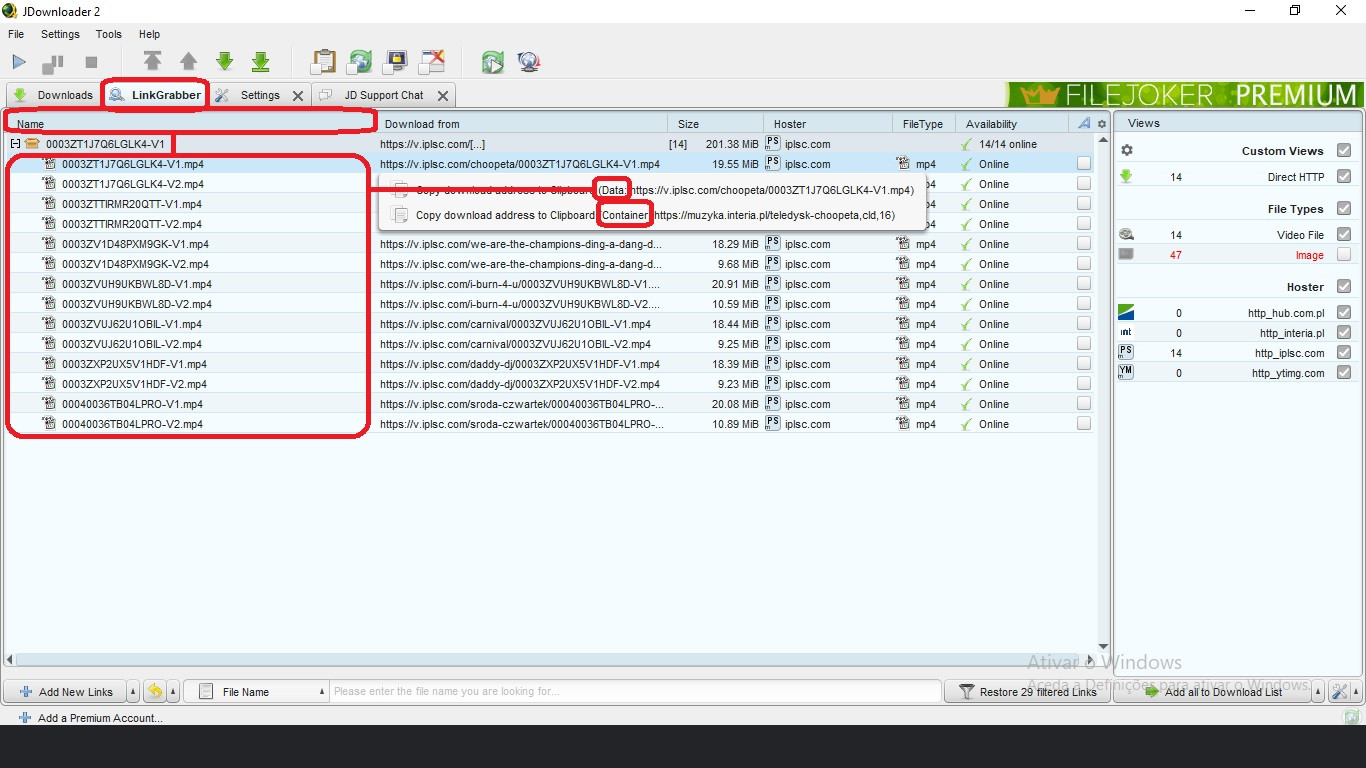Uncheck the http_interia.pl hoster filter
1366x768 pixels.
1343,332
